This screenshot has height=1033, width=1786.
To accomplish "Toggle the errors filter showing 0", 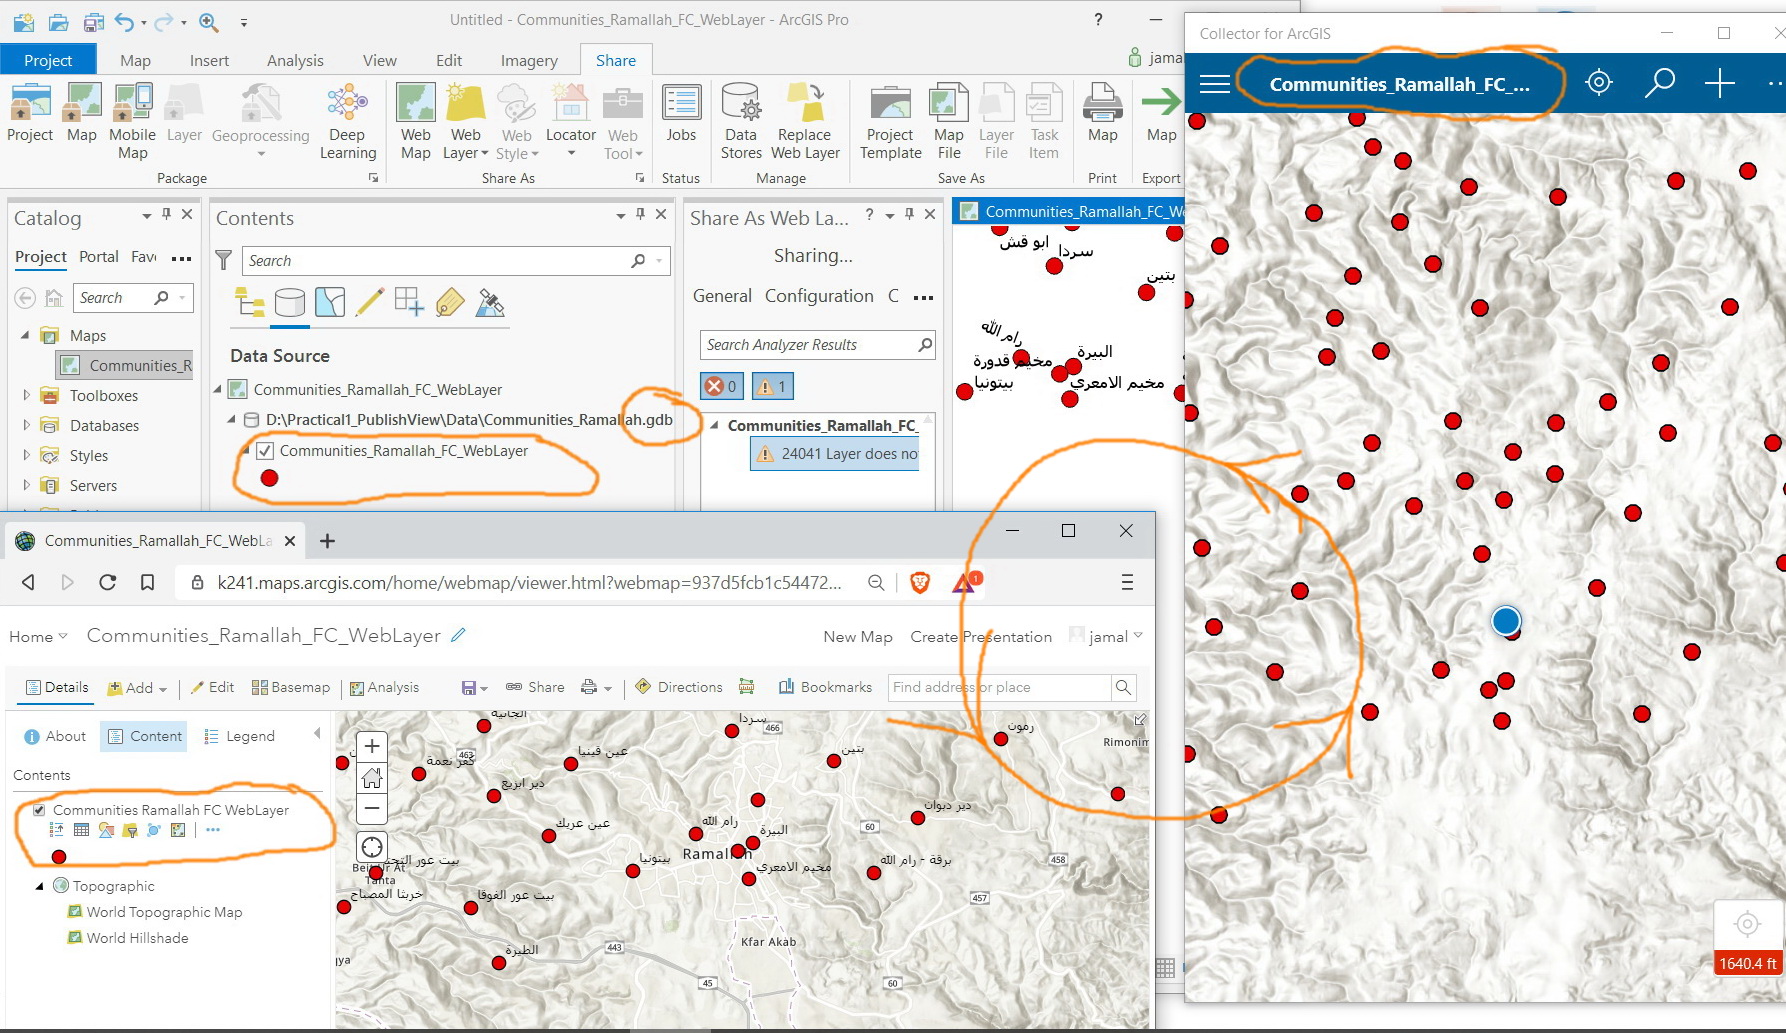I will click(721, 386).
